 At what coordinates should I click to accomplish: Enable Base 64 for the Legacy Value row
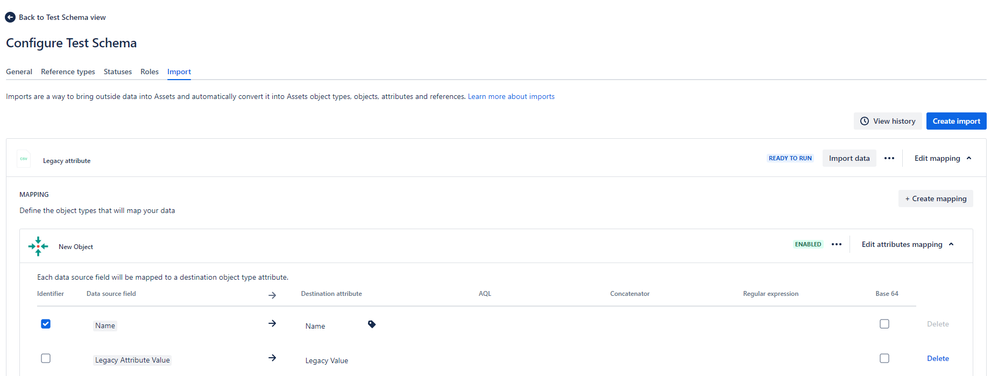(884, 358)
